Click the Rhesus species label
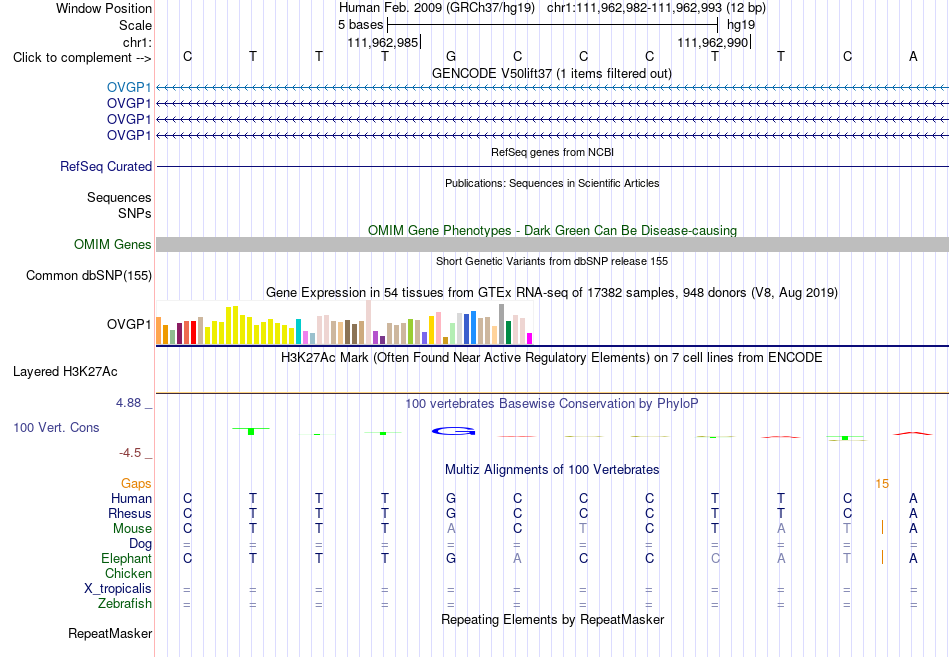 130,513
